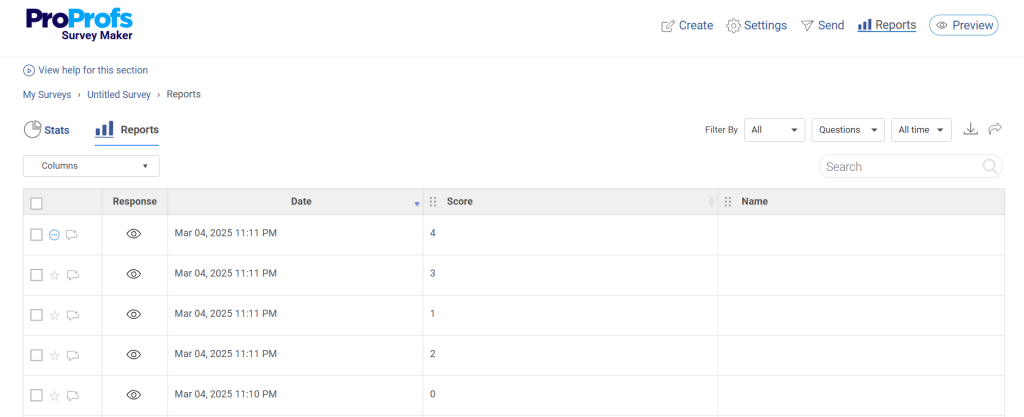Expand the All time filter dropdown

pos(920,130)
